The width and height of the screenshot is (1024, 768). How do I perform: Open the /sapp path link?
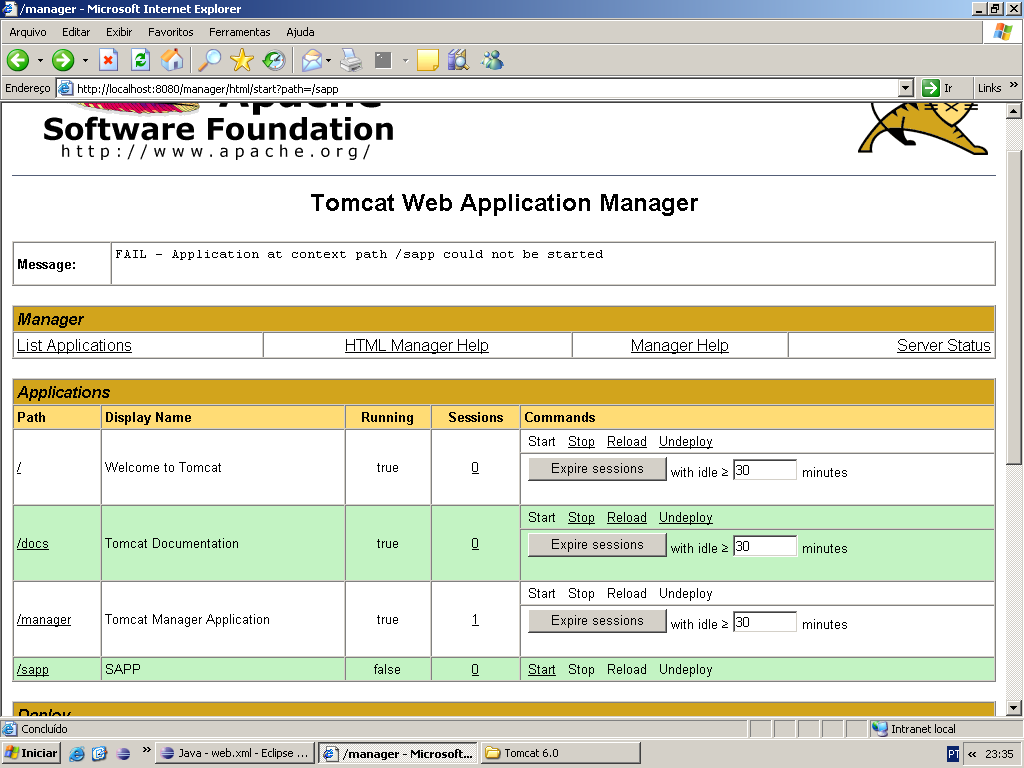point(33,669)
